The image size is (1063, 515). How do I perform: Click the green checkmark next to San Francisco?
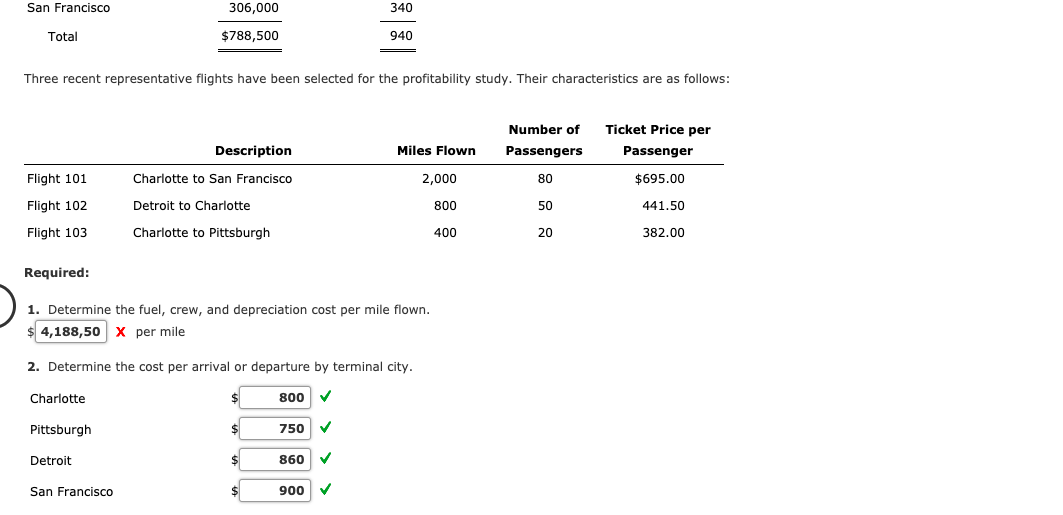325,489
